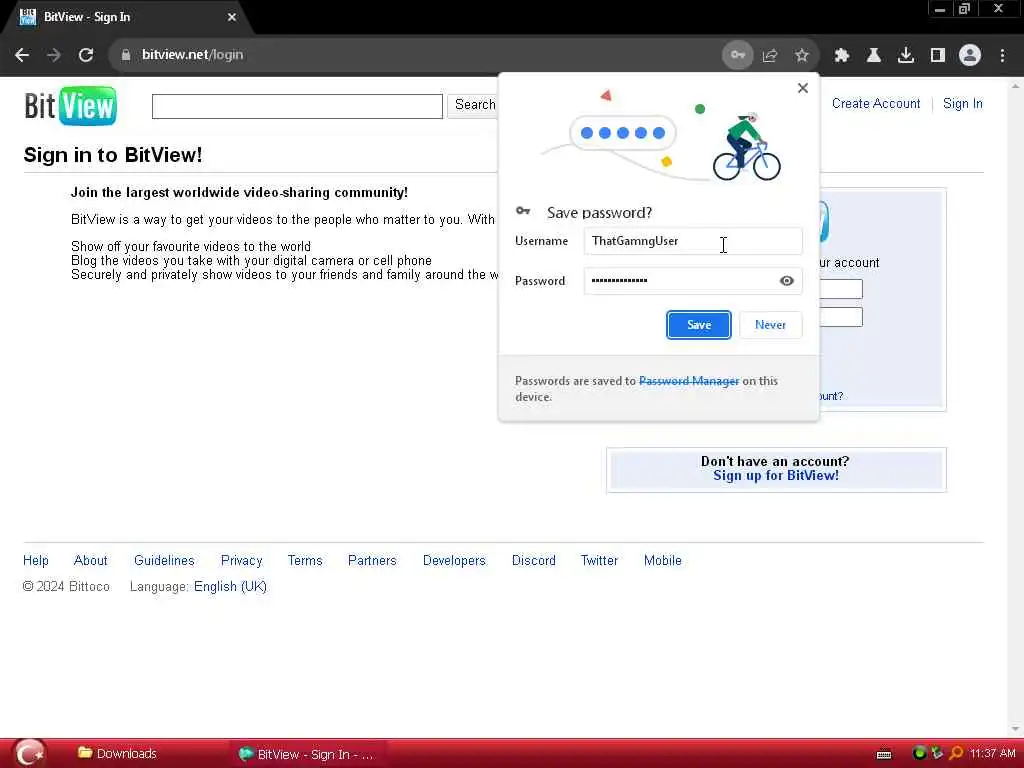Switch to Downloads folder in taskbar
This screenshot has height=768, width=1024.
pyautogui.click(x=118, y=754)
